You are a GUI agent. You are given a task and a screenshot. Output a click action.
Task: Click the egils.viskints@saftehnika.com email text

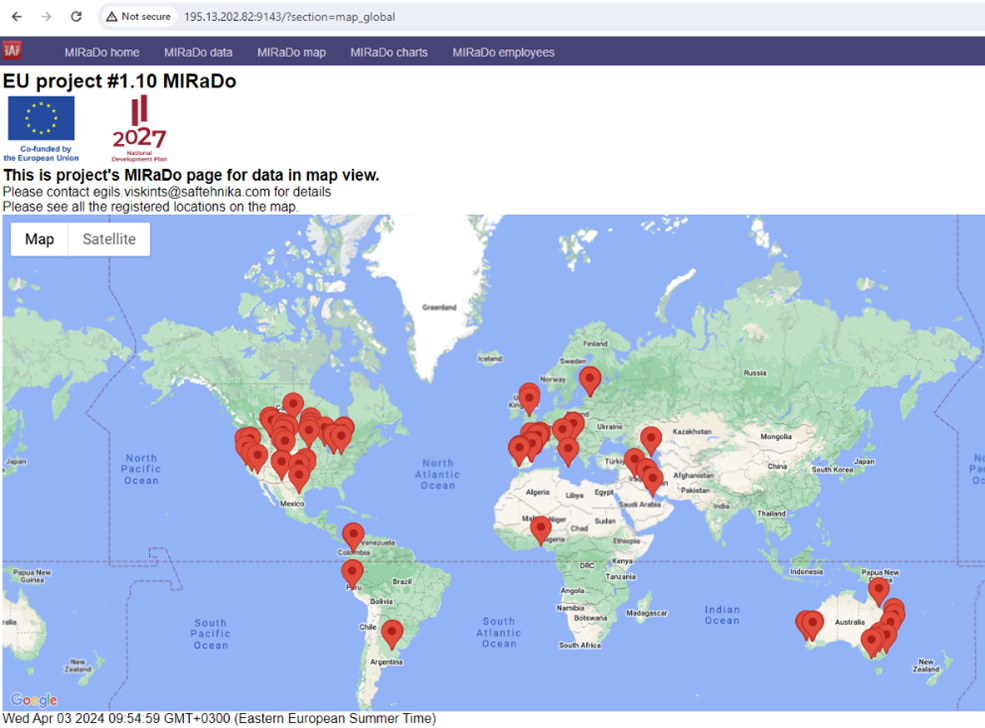tap(182, 192)
